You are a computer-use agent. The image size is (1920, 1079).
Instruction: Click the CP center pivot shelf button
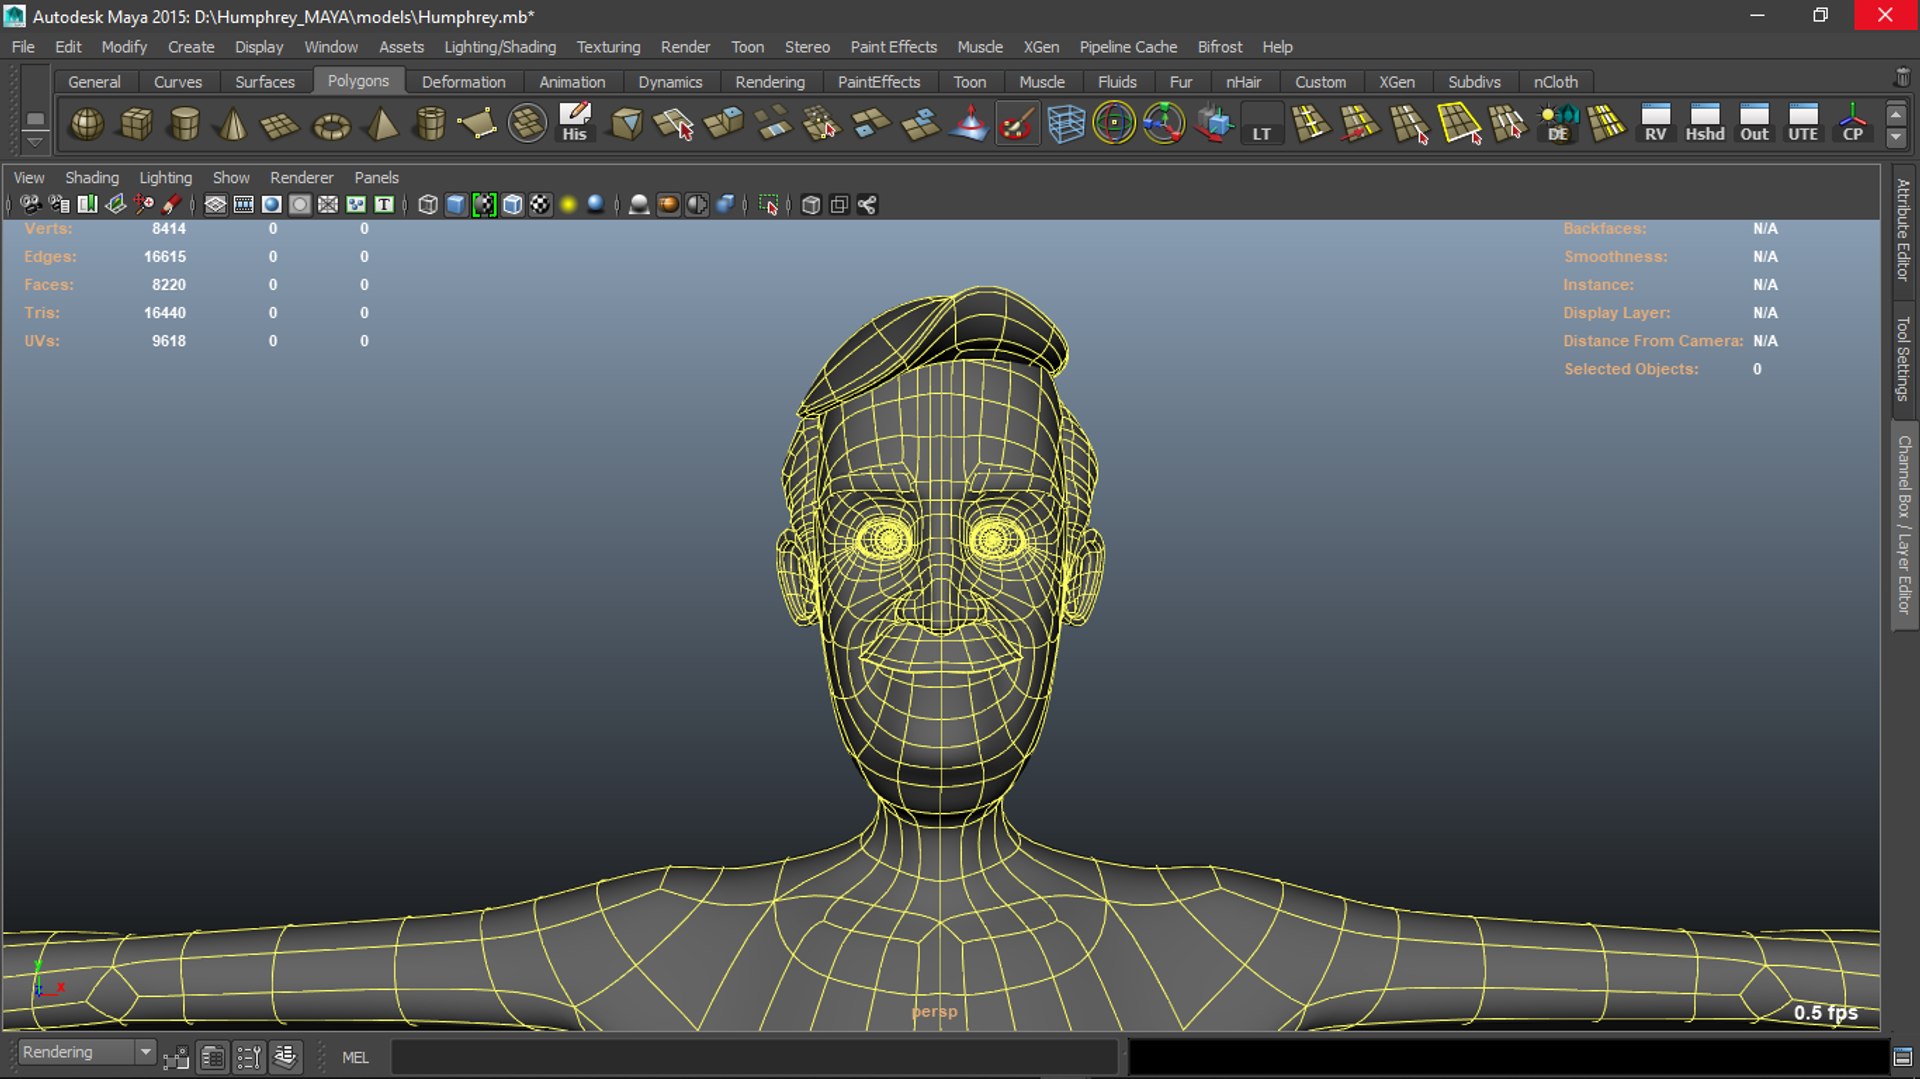[x=1852, y=123]
